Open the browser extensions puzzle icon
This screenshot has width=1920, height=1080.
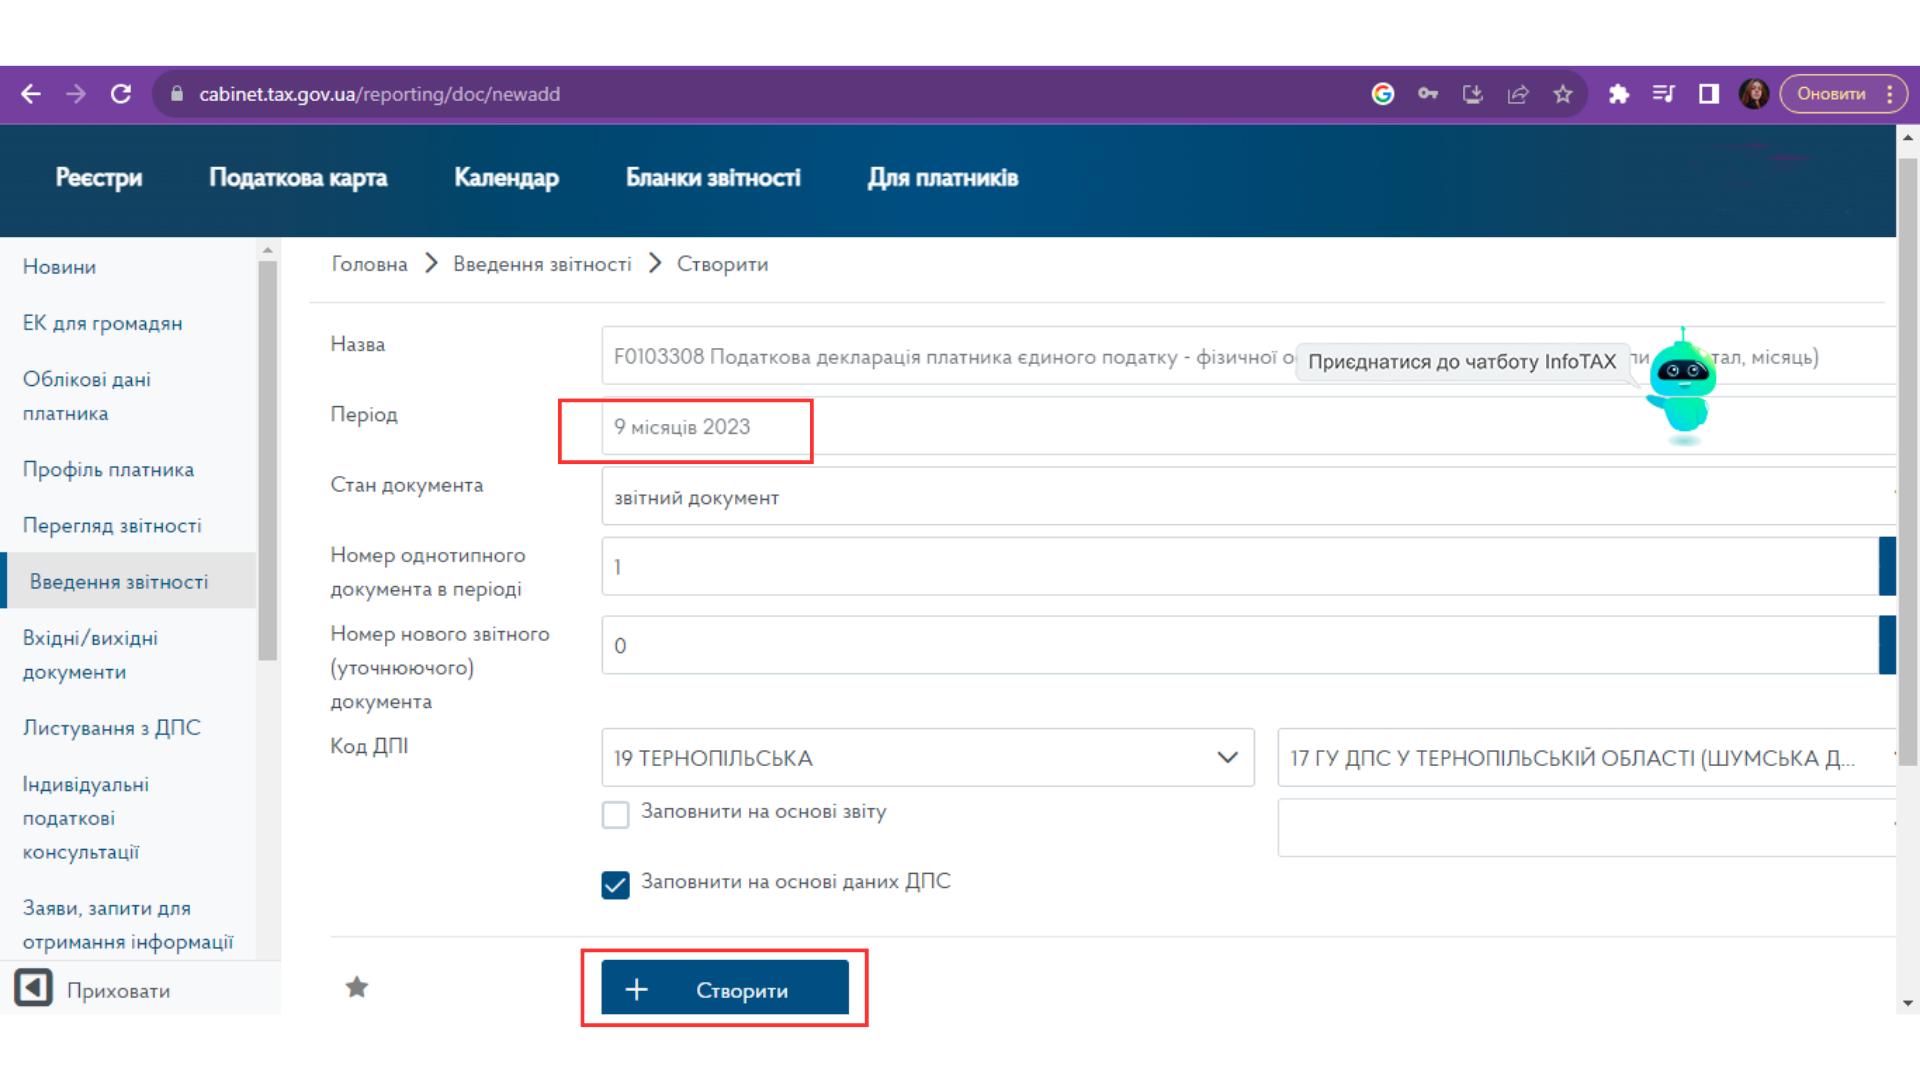tap(1618, 94)
